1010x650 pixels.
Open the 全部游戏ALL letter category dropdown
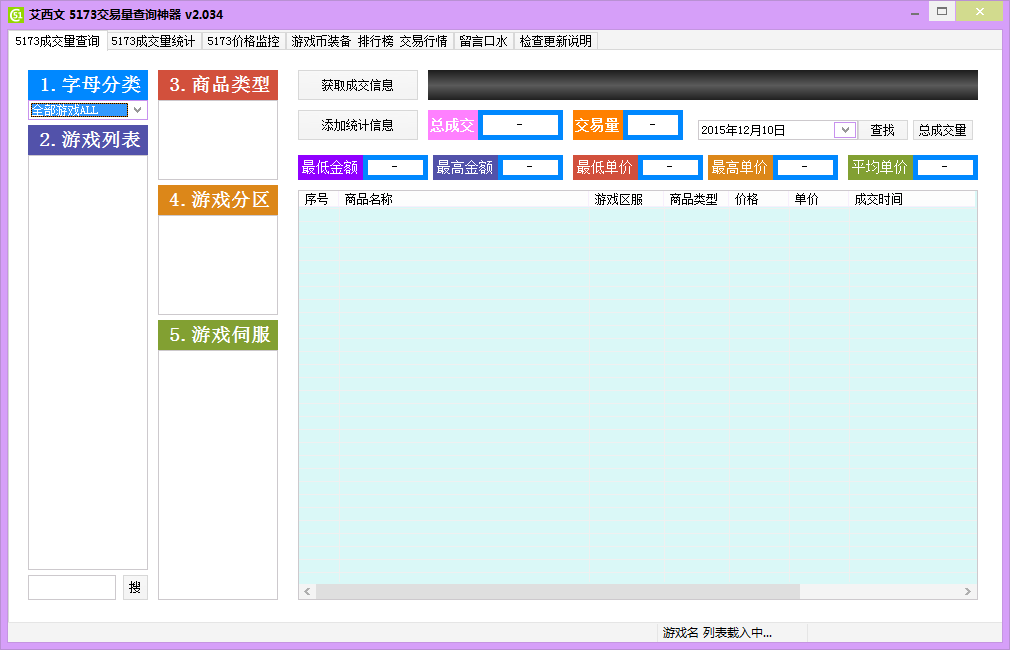137,110
